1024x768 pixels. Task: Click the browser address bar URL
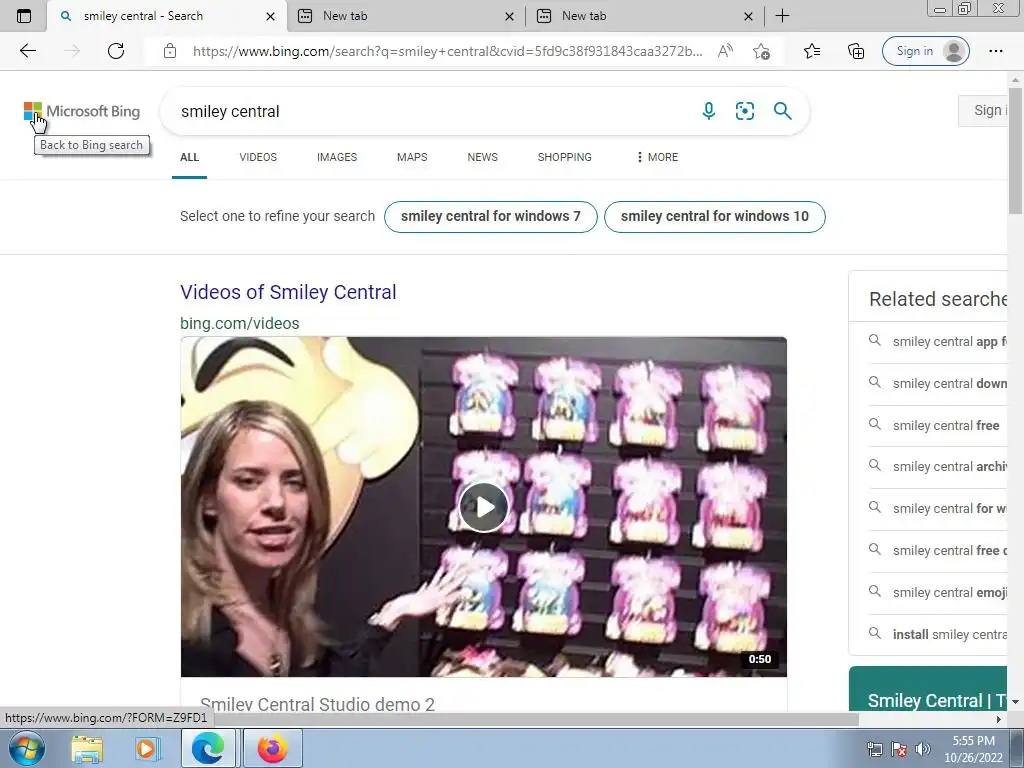pos(447,51)
